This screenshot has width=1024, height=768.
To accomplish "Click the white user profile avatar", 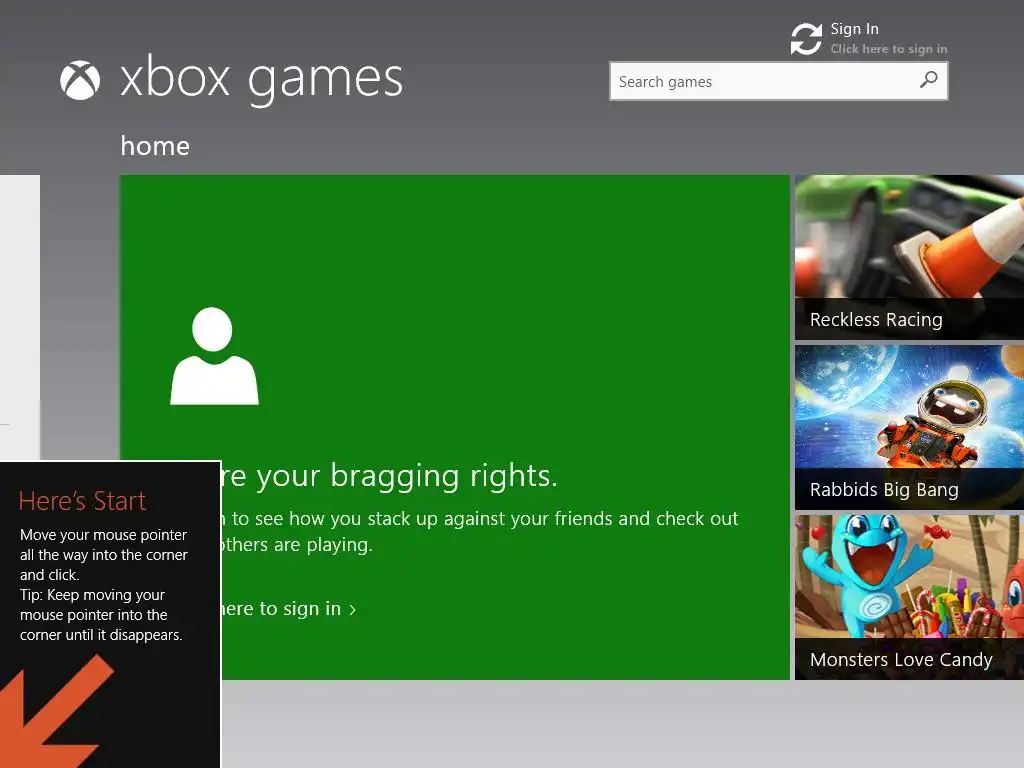I will tap(214, 356).
